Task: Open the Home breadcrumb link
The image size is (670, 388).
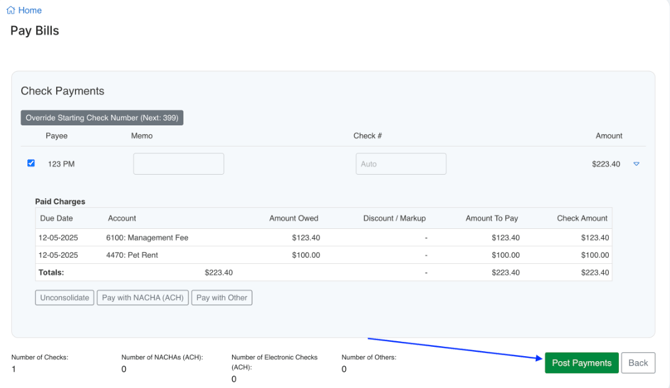Action: (x=29, y=10)
